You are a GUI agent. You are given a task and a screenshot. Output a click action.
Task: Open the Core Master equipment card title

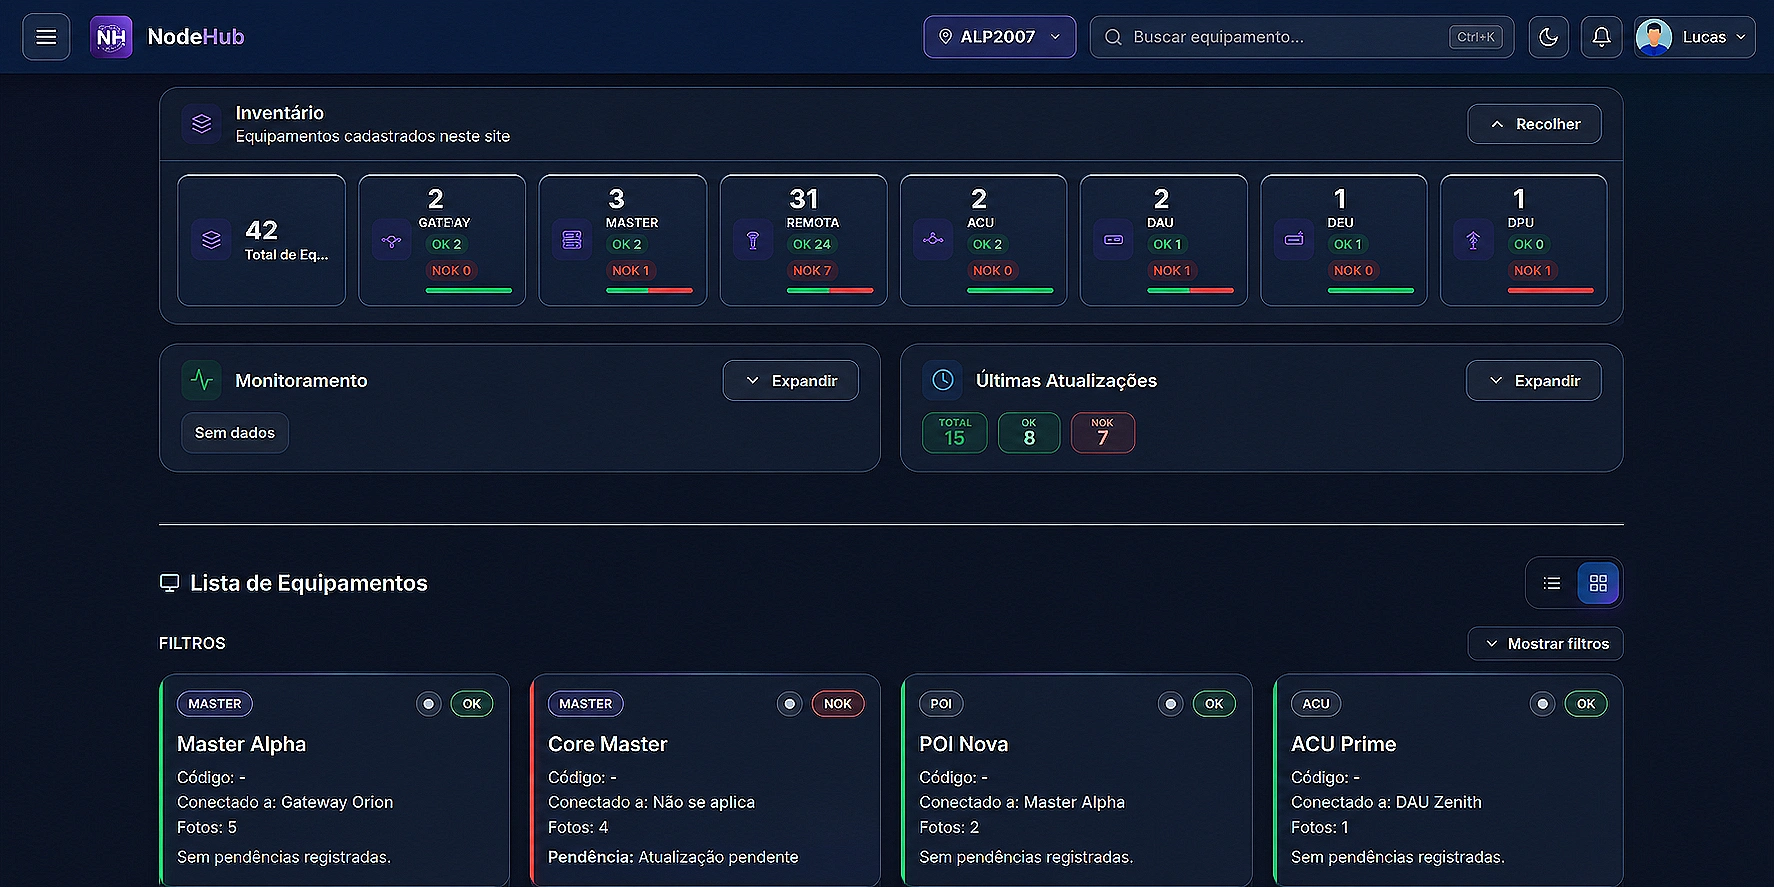point(608,744)
